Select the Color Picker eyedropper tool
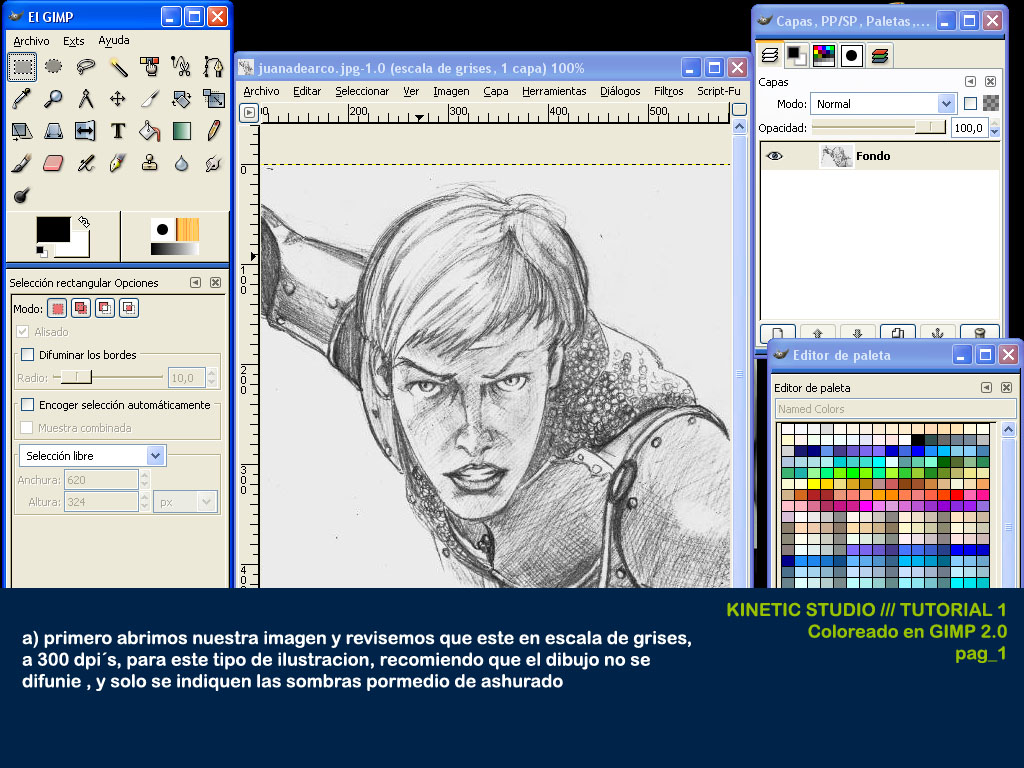 click(22, 99)
